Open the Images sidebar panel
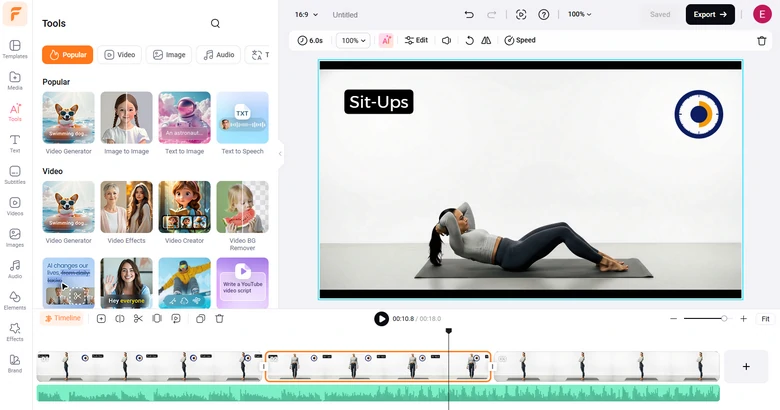This screenshot has width=780, height=410. coord(15,237)
